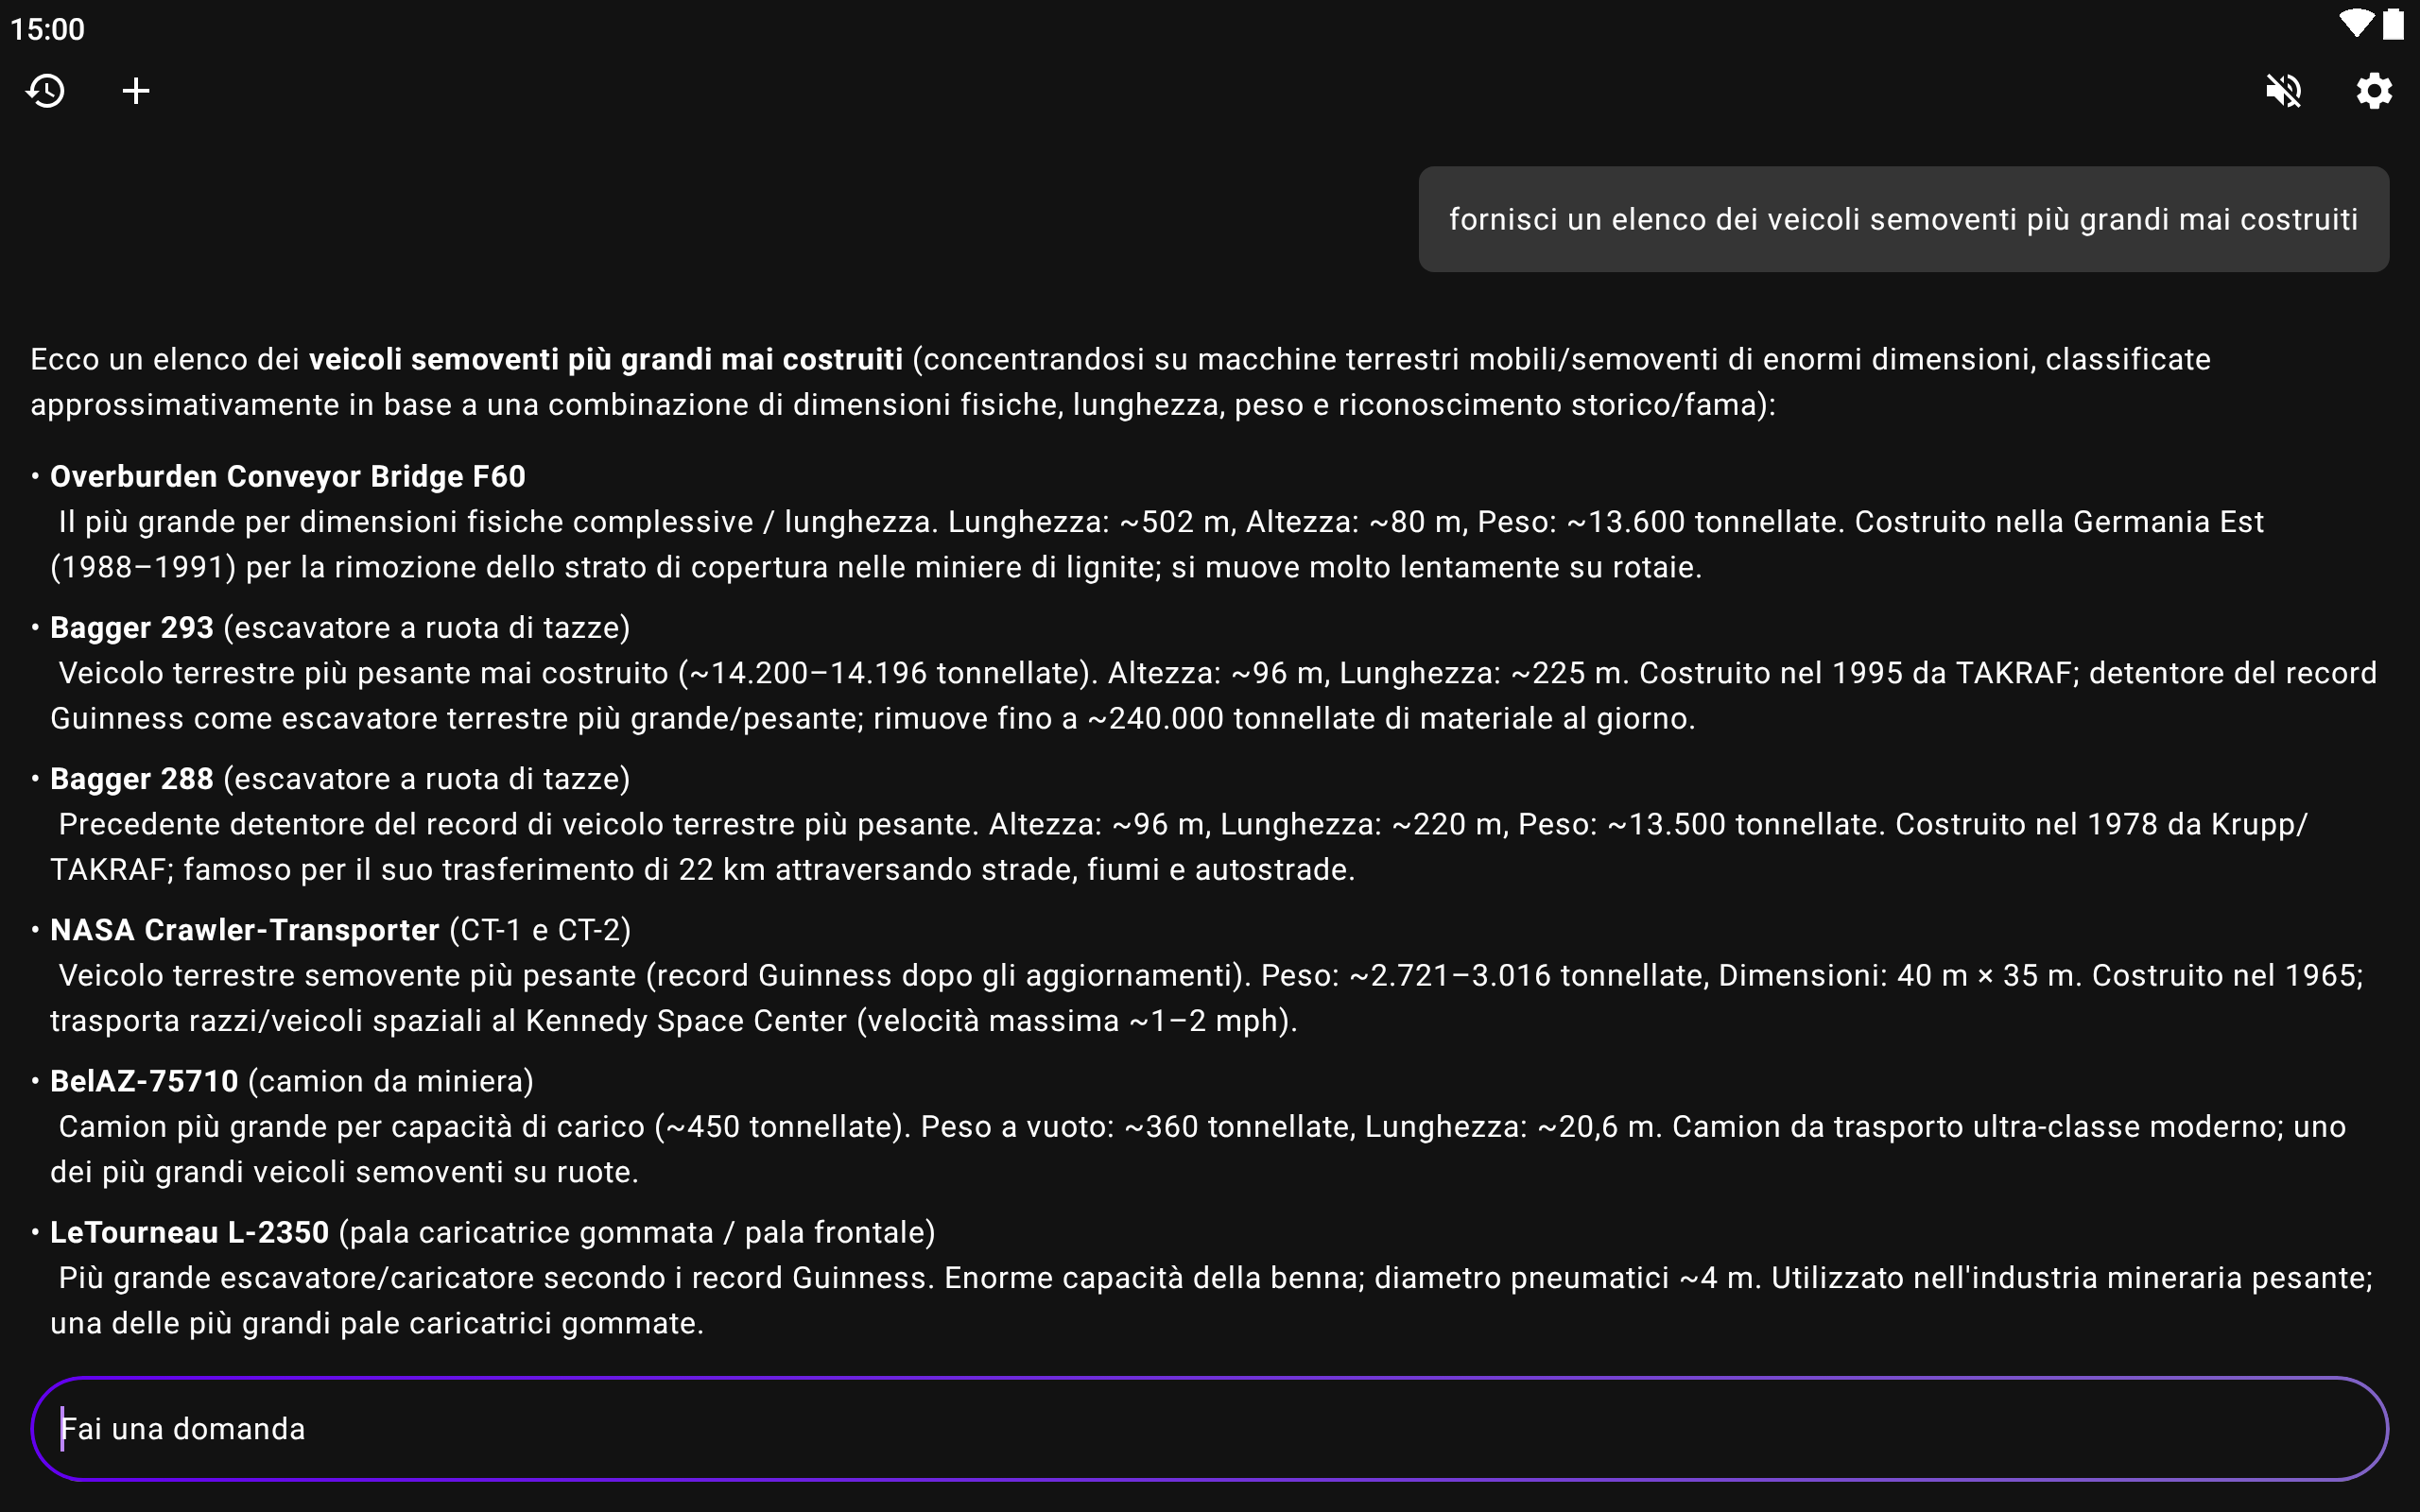
Task: Click the BelAZ-75710 heading
Action: coord(144,1081)
